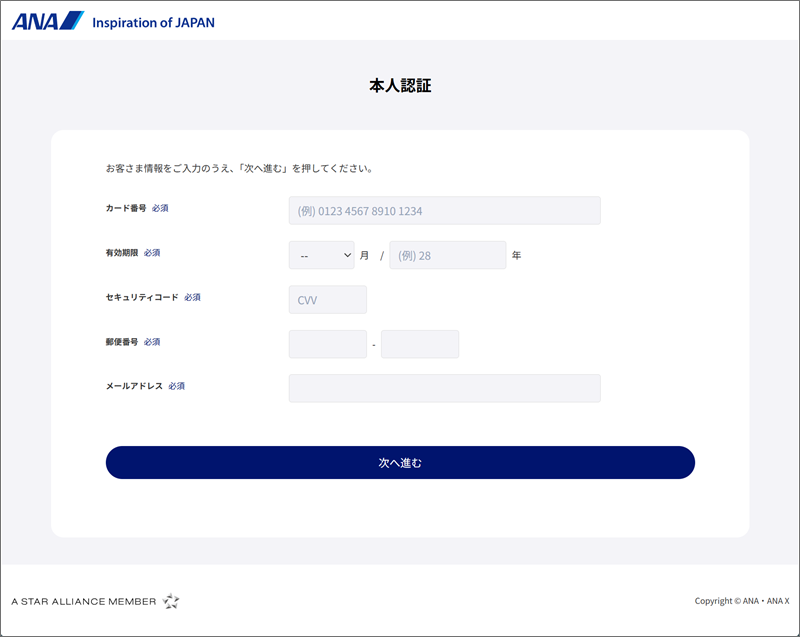Click the メールアドレス label
This screenshot has height=637, width=800.
tap(134, 386)
